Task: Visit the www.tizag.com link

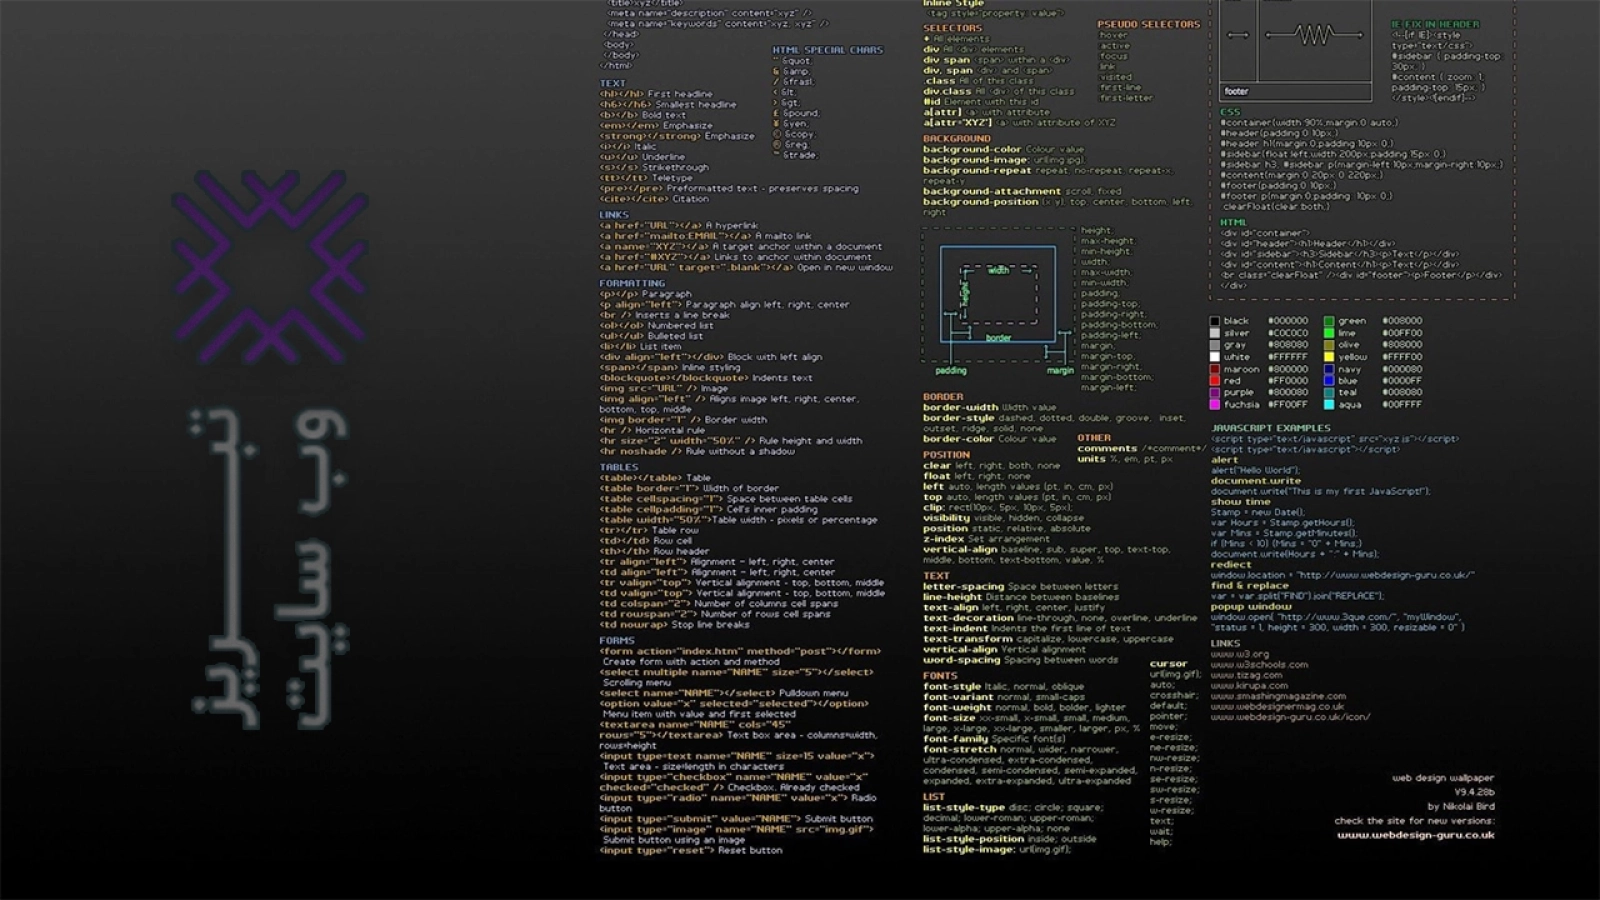Action: 1246,675
